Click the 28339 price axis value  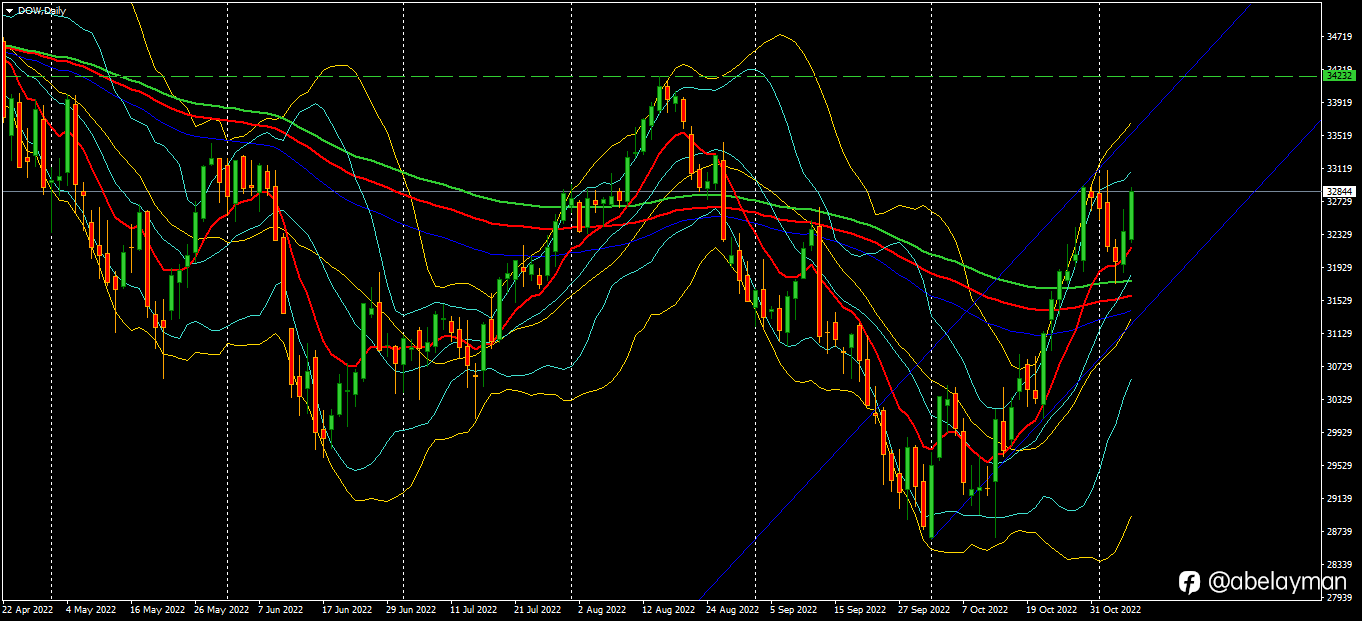[1340, 564]
